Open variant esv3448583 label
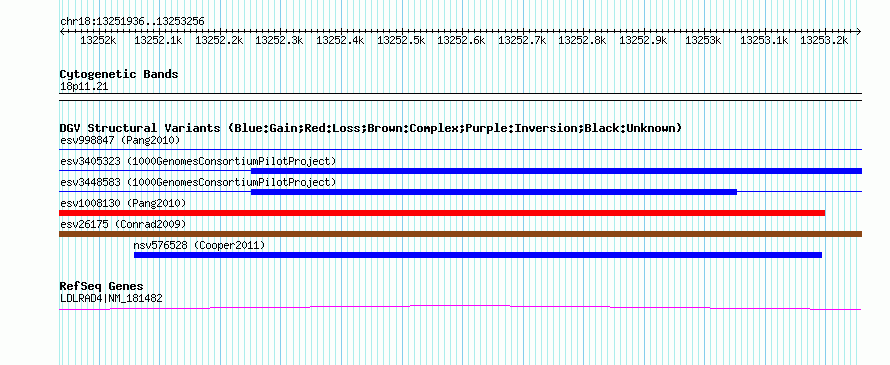The width and height of the screenshot is (890, 365). click(x=198, y=182)
